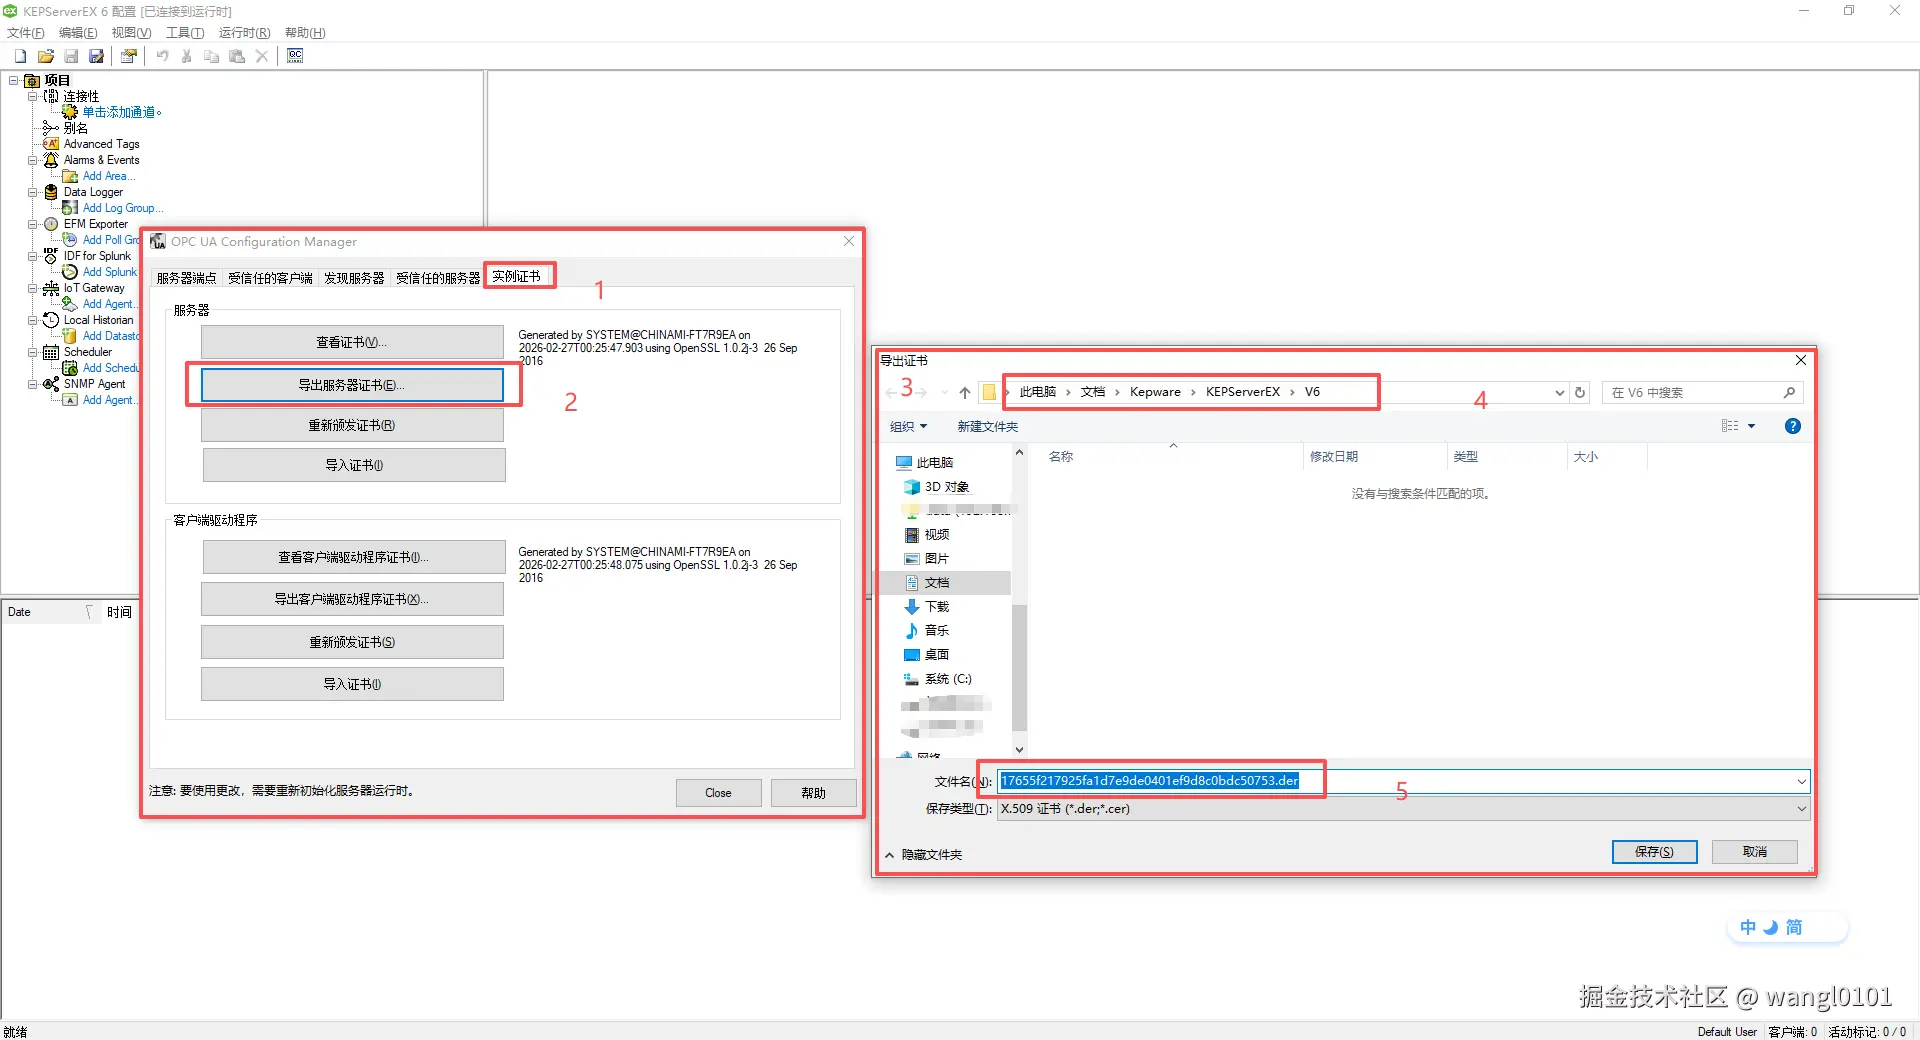
Task: Click Close in OPC UA Configuration Manager
Action: (x=718, y=793)
